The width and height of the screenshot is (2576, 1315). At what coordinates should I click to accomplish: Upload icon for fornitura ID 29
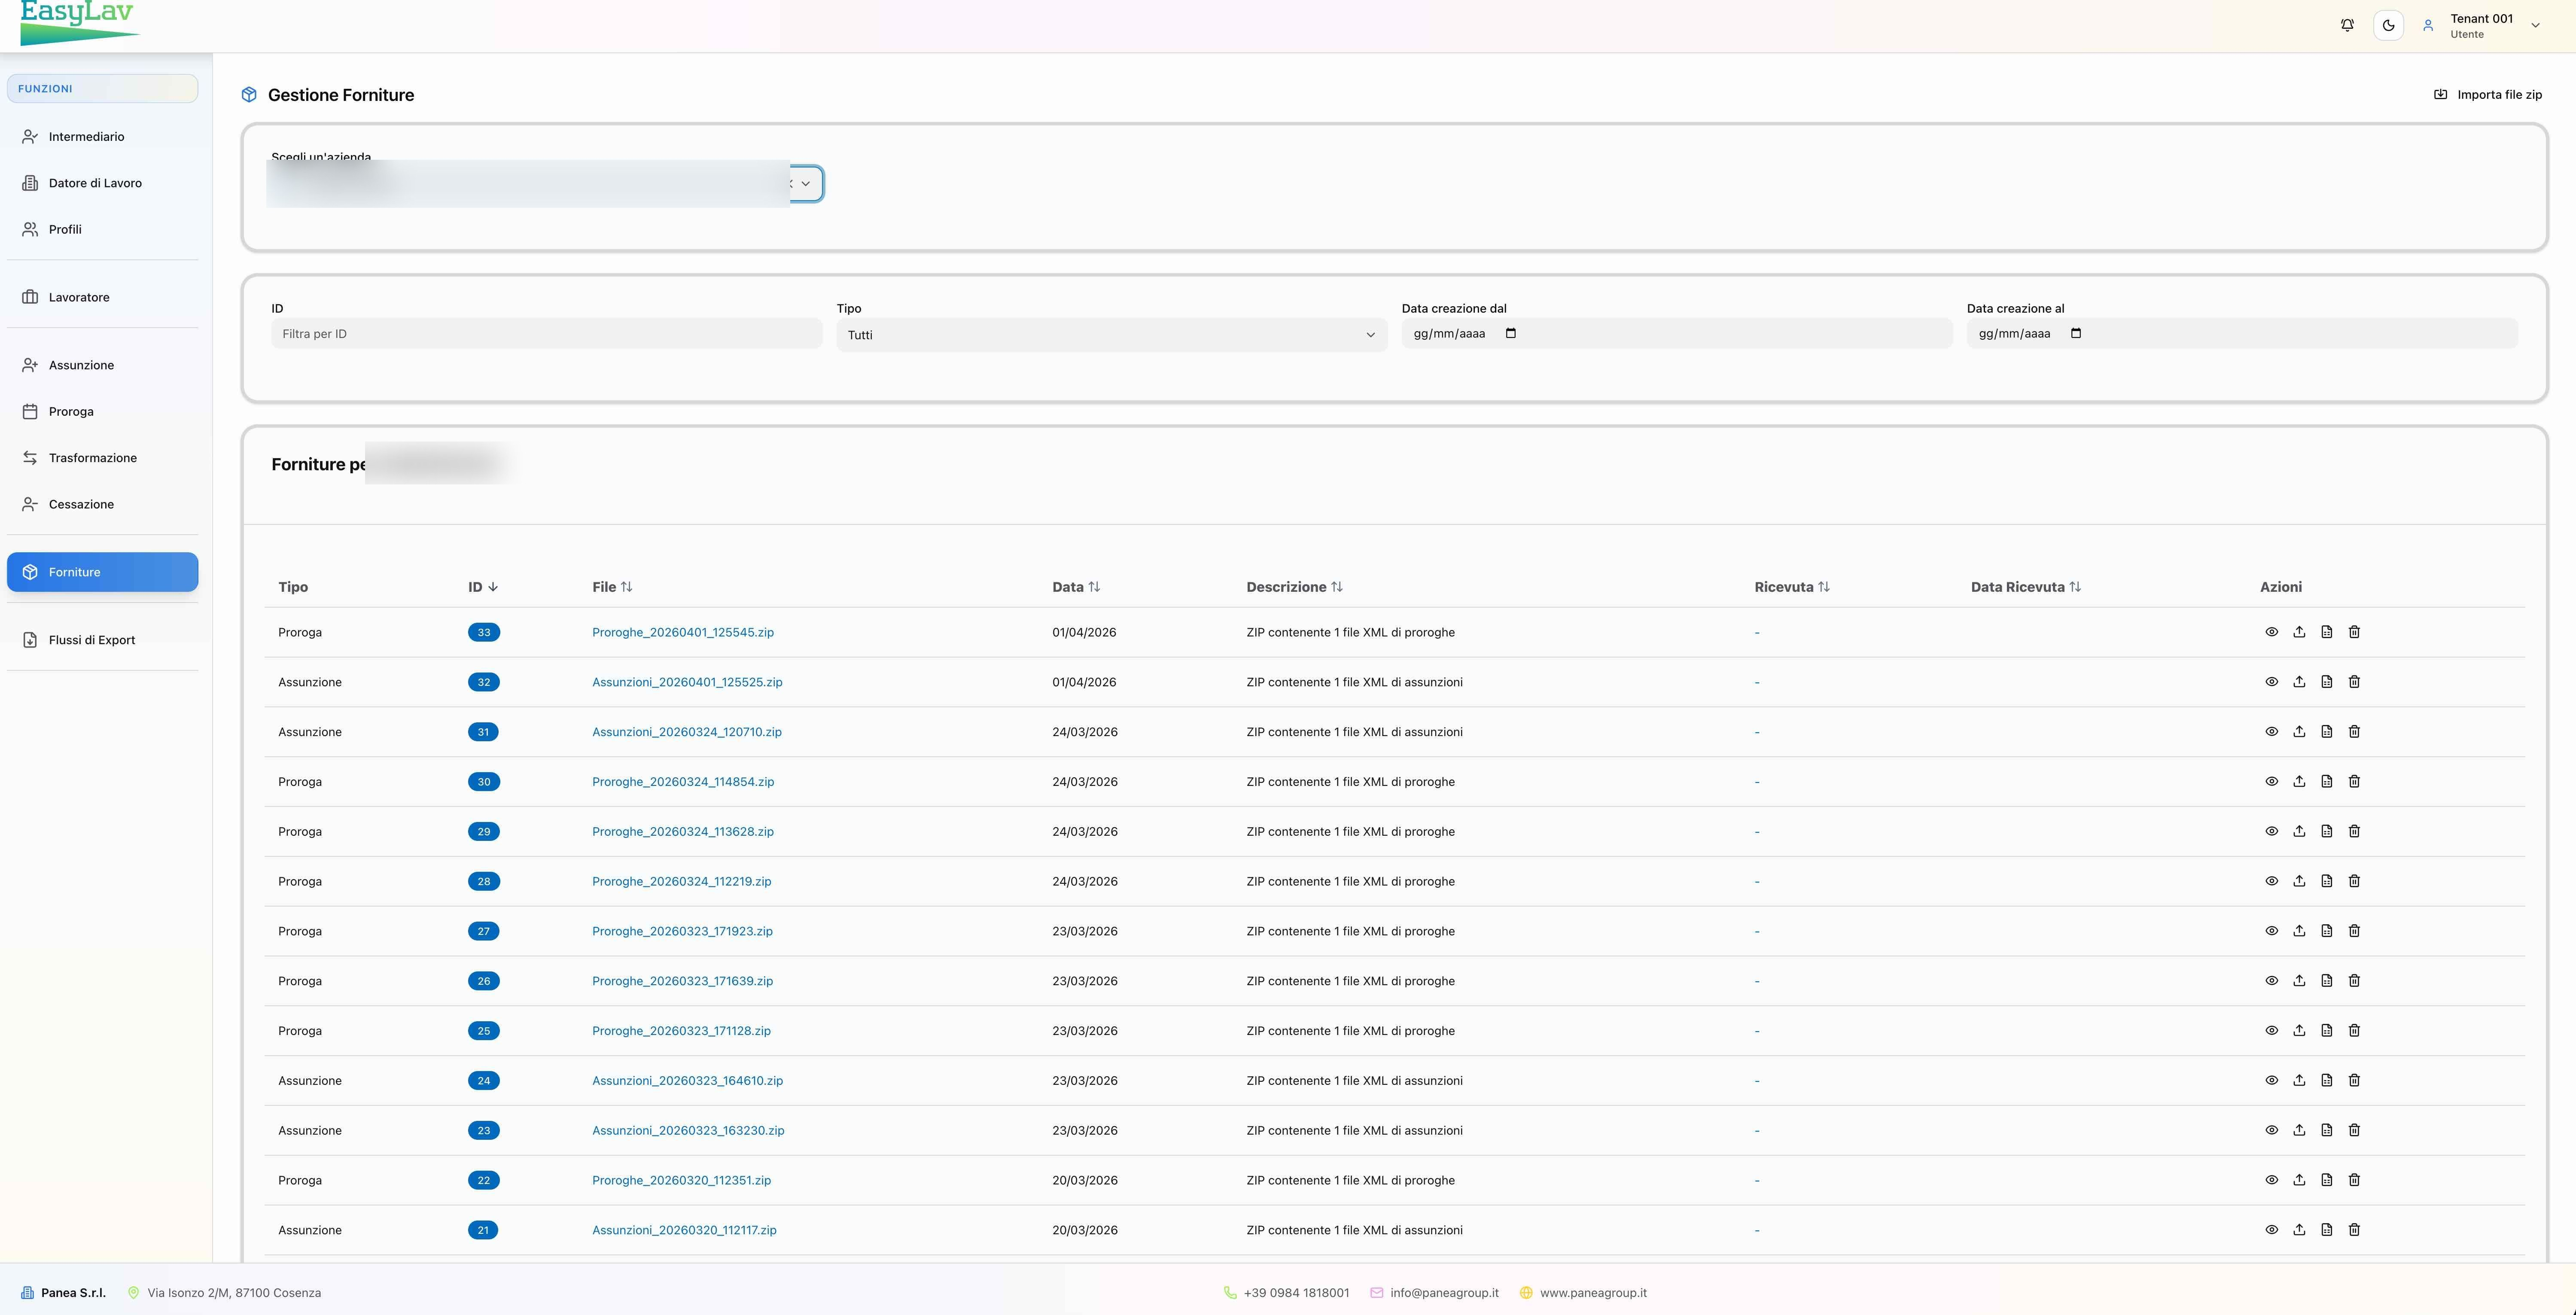(x=2299, y=832)
